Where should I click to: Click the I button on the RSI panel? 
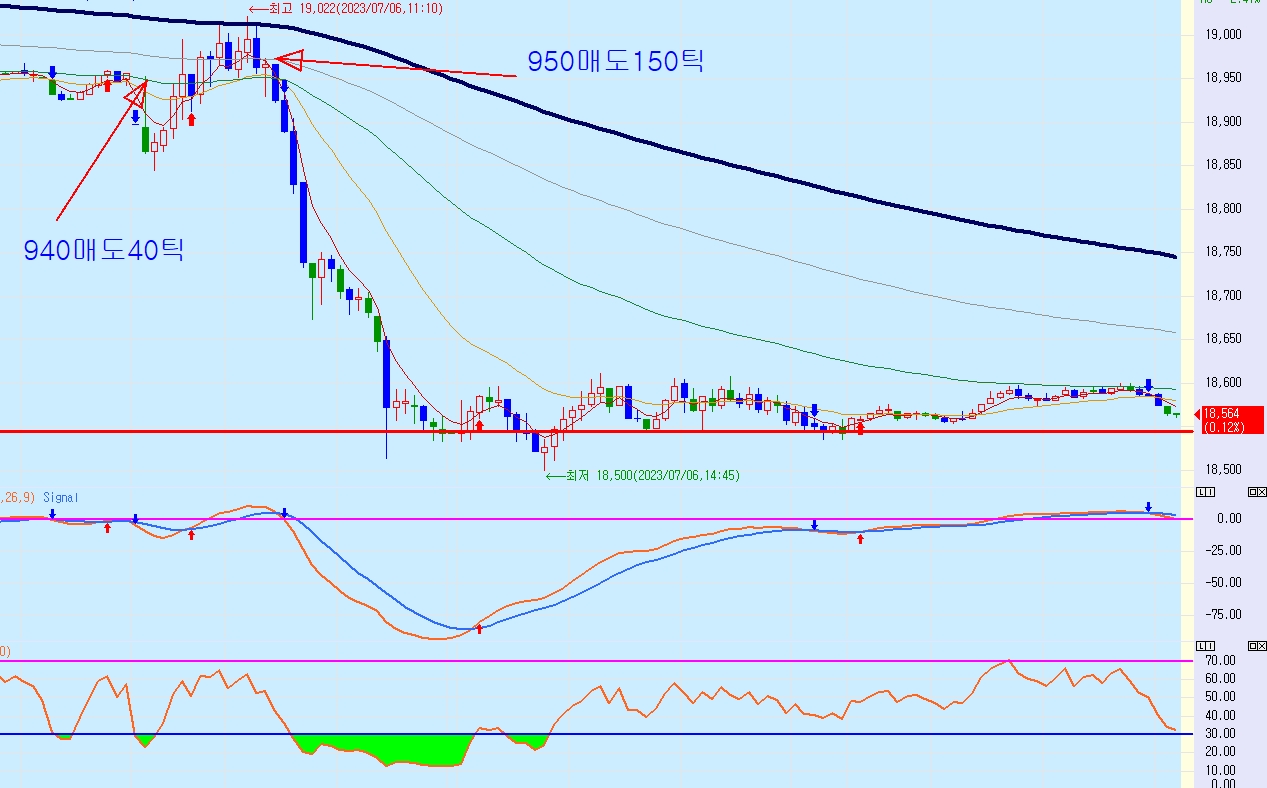coord(1210,646)
